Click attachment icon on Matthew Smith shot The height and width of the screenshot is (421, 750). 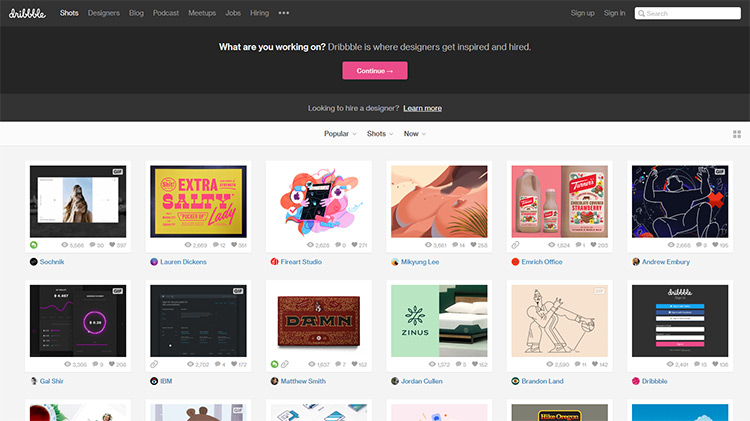tap(285, 364)
